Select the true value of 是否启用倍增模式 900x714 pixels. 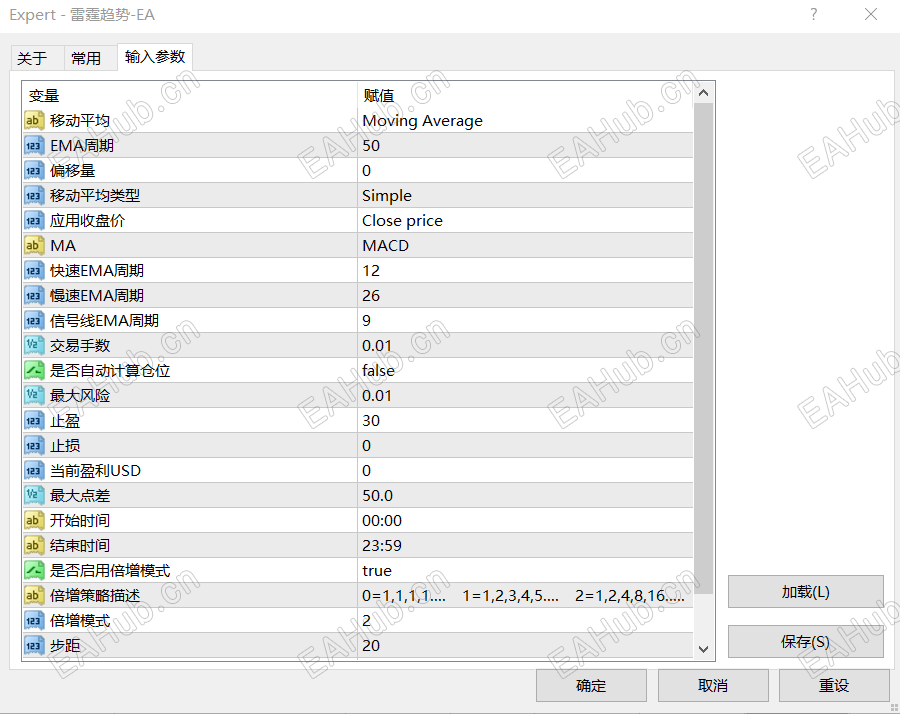(377, 571)
